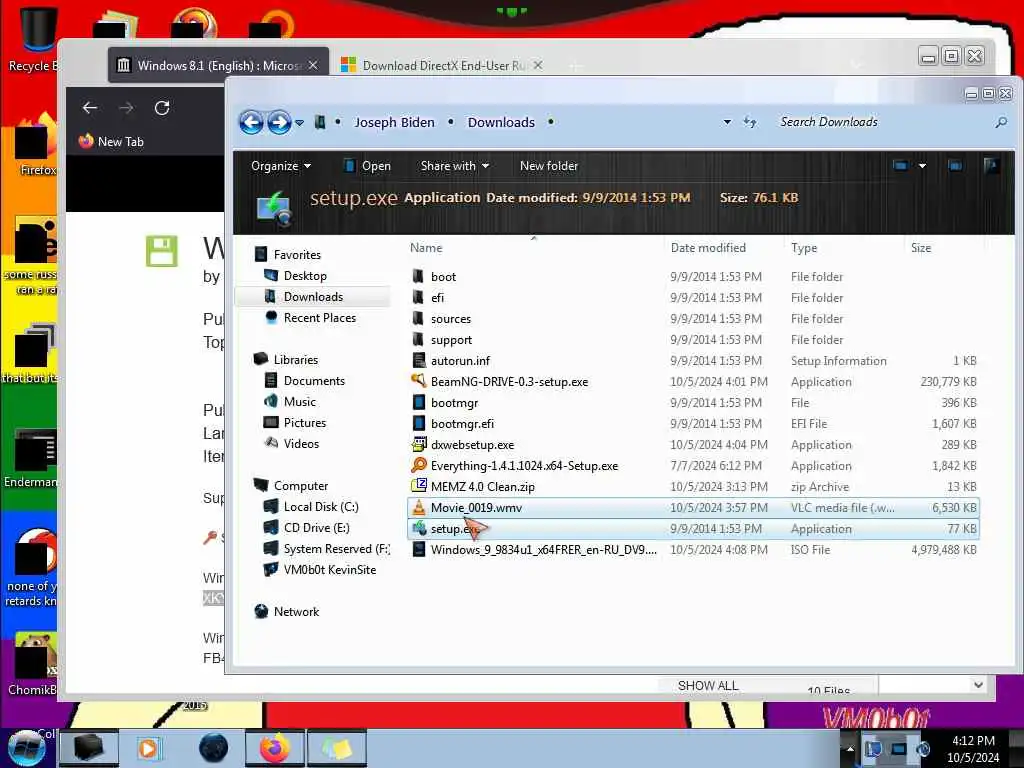Open the Organize menu
This screenshot has width=1024, height=768.
click(281, 166)
